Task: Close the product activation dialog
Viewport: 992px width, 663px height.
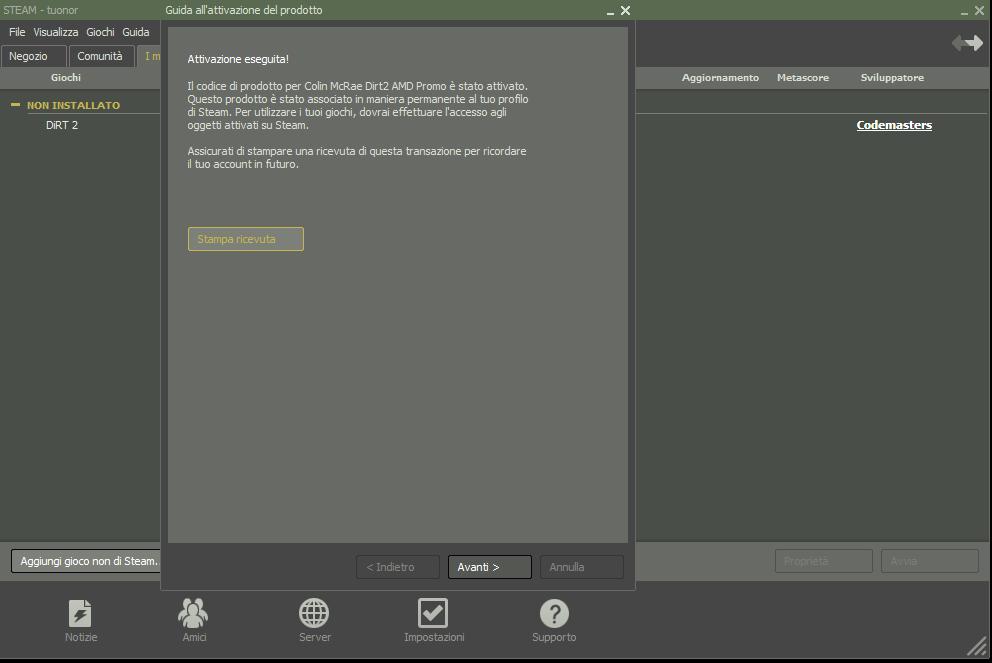Action: point(625,10)
